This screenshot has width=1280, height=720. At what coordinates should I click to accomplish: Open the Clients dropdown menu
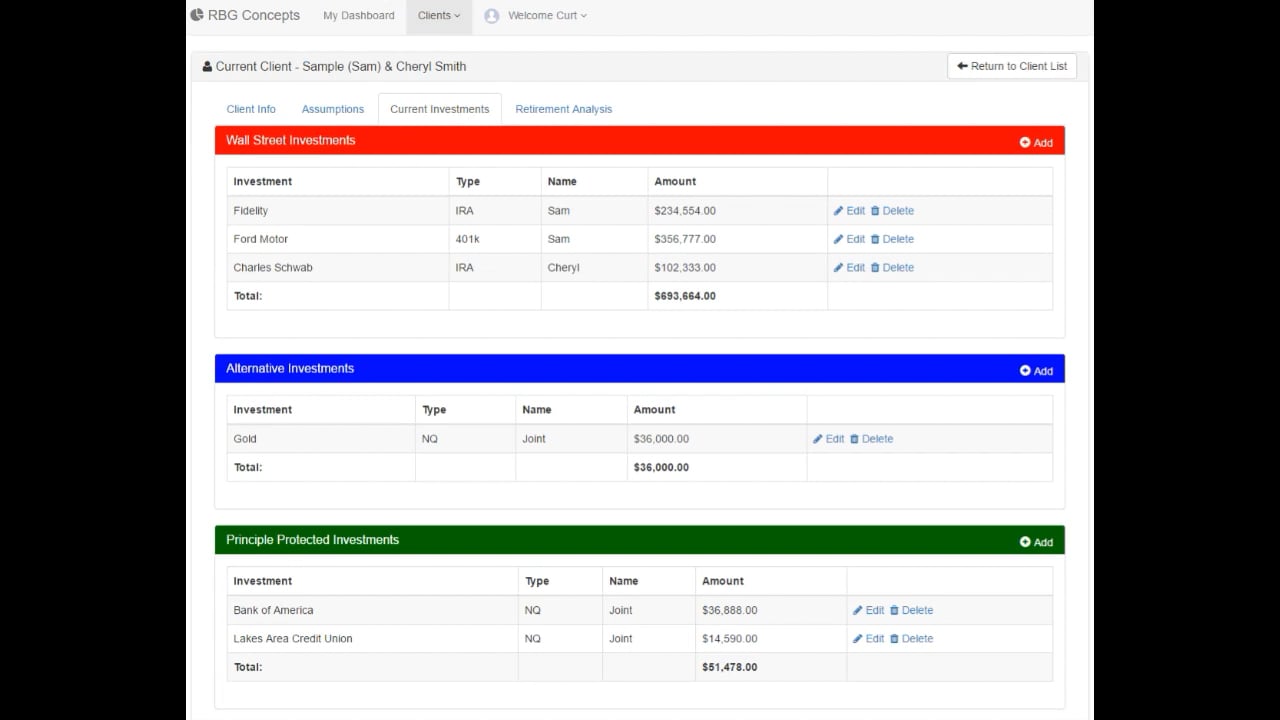[x=439, y=16]
